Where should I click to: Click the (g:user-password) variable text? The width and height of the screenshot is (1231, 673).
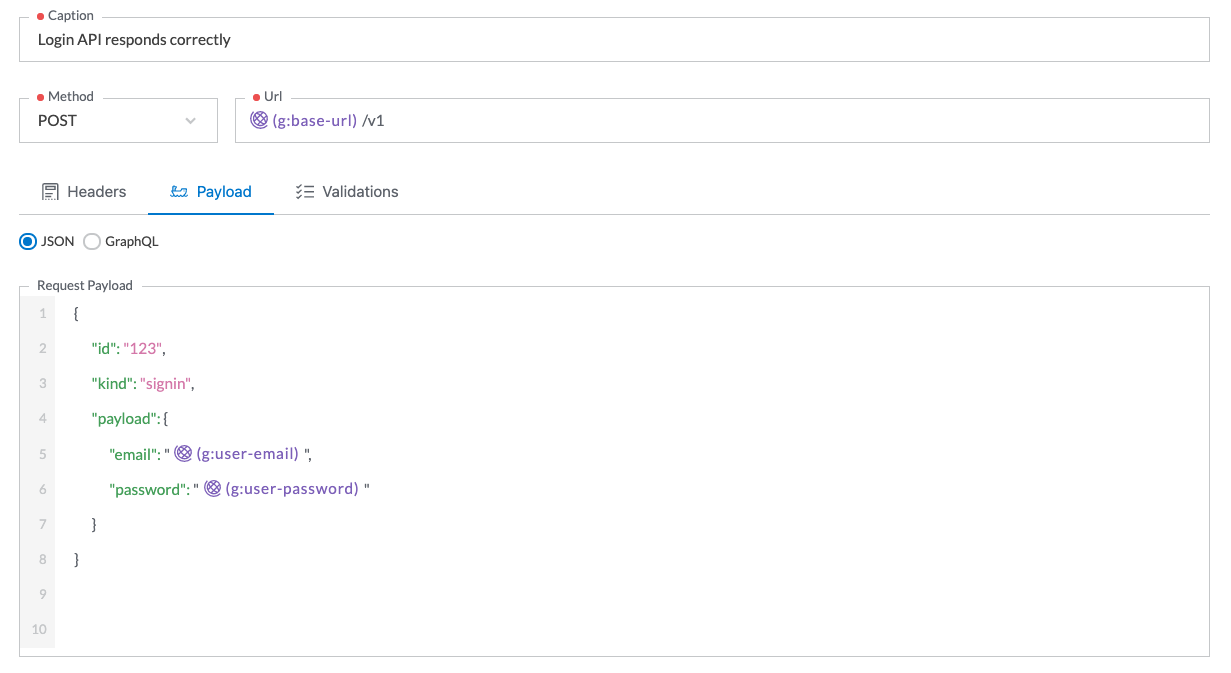tap(292, 489)
